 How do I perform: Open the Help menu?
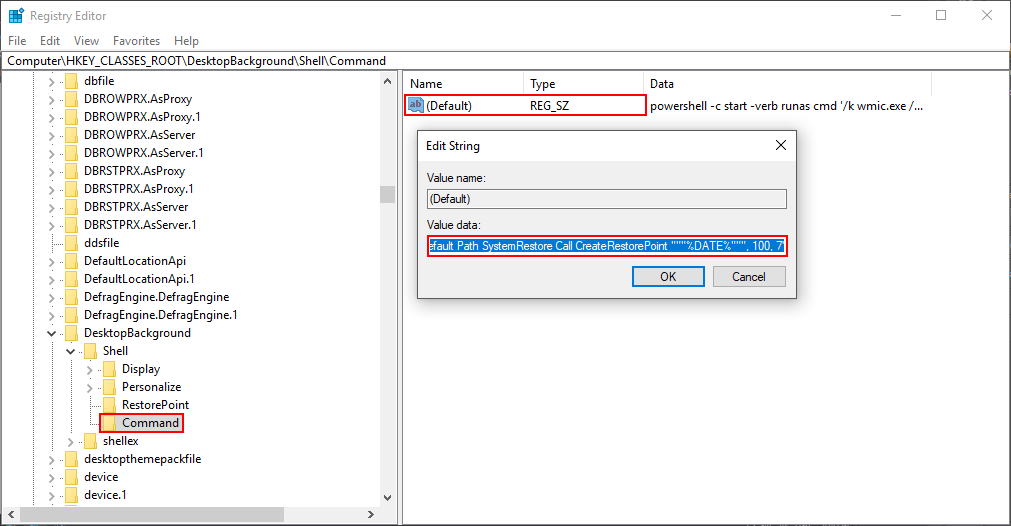click(186, 41)
